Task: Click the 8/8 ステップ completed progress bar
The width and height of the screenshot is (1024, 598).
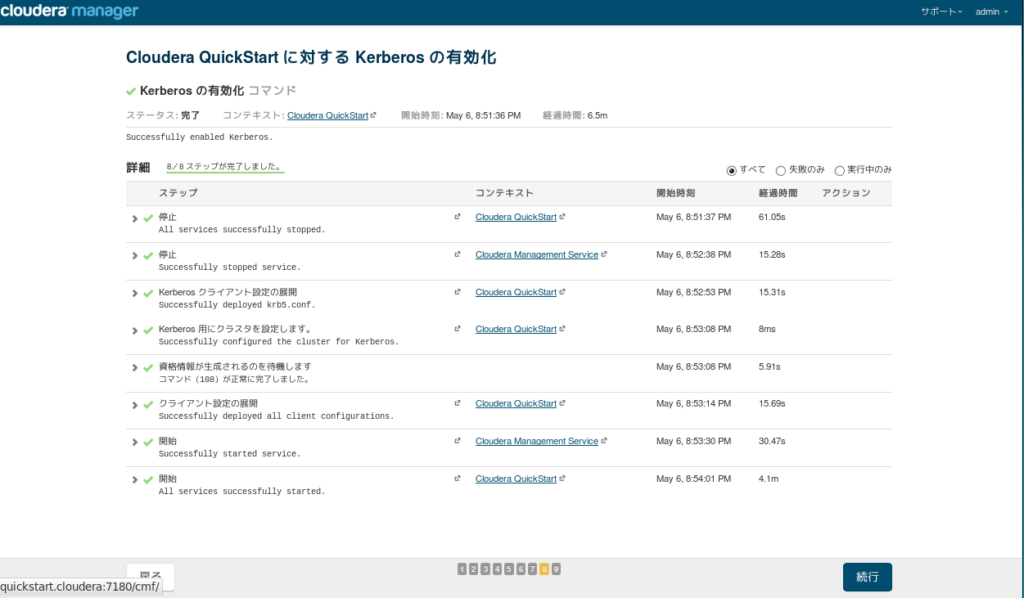Action: 225,168
